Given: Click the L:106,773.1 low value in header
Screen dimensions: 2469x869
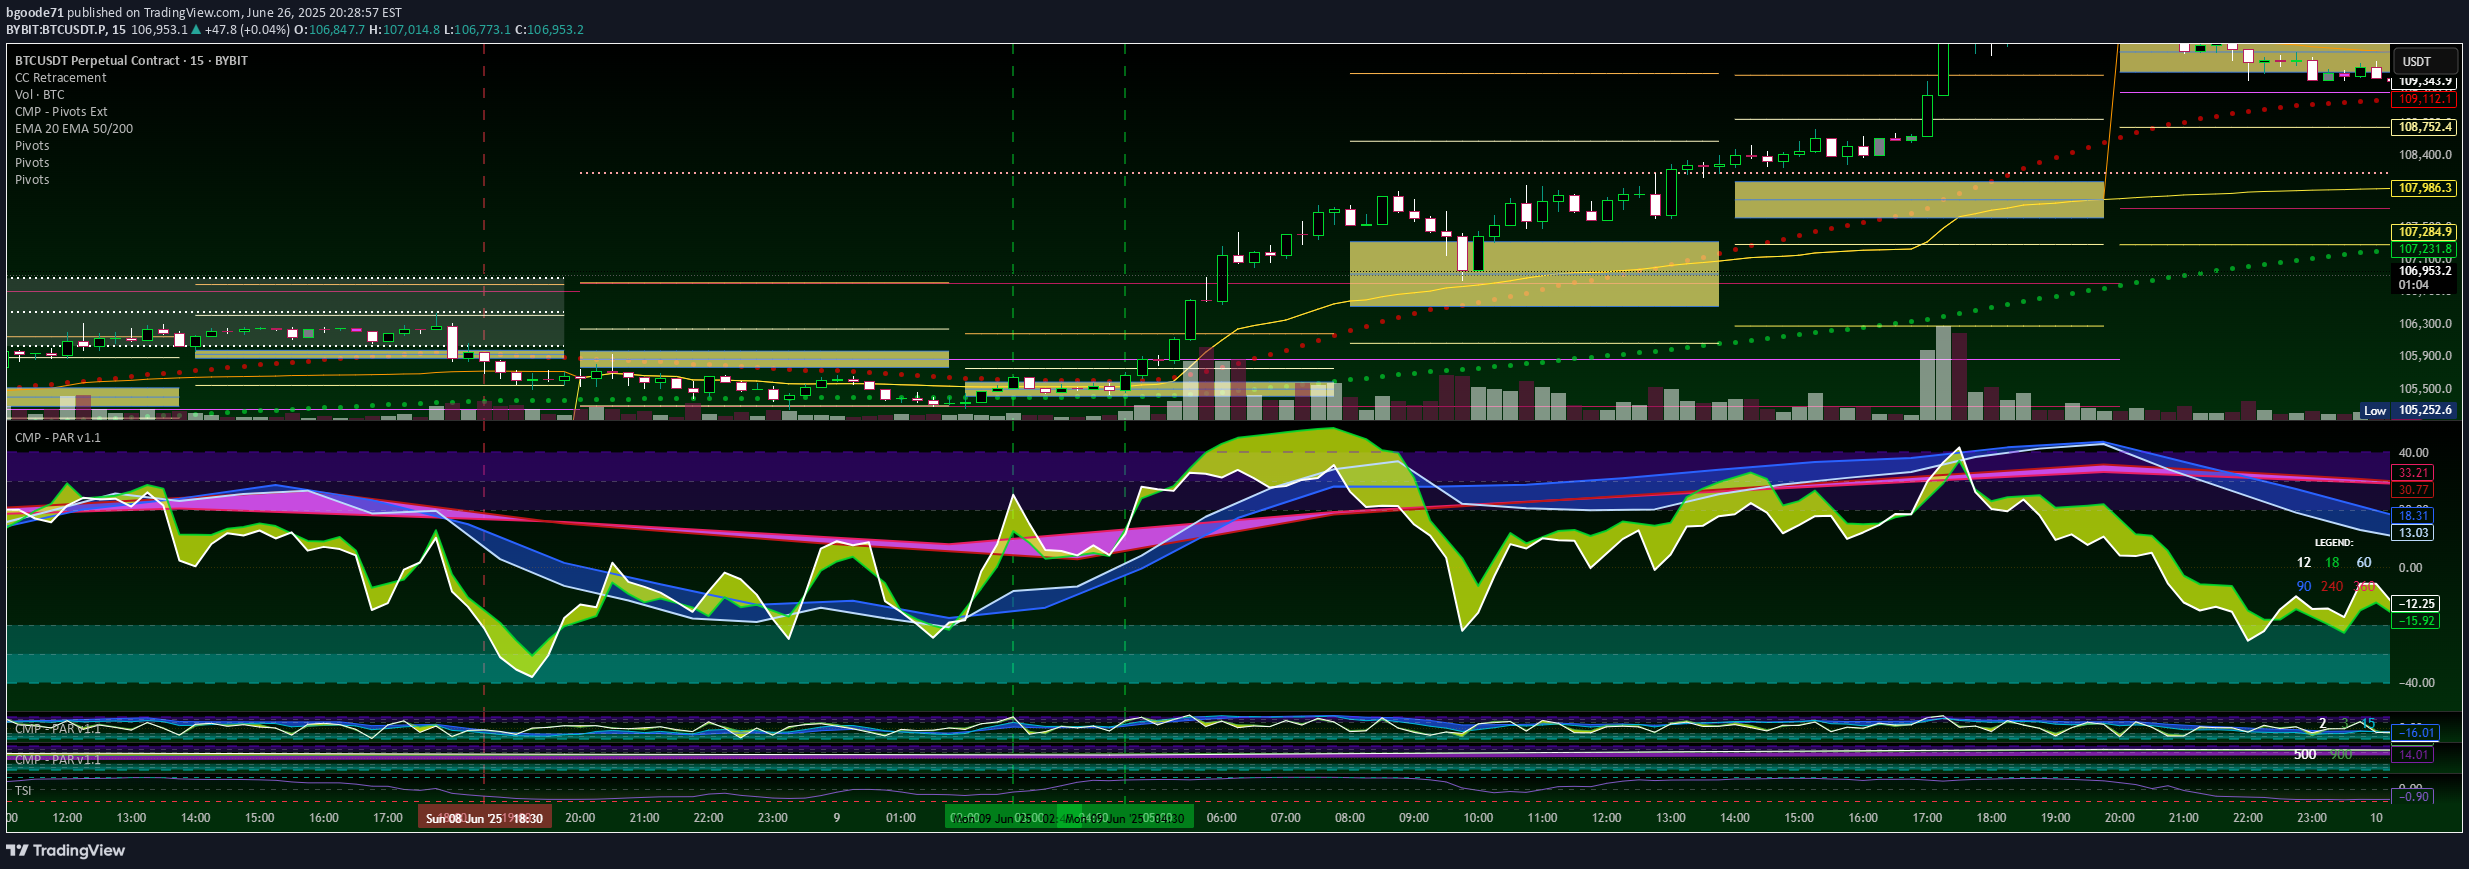Looking at the screenshot, I should pyautogui.click(x=477, y=30).
